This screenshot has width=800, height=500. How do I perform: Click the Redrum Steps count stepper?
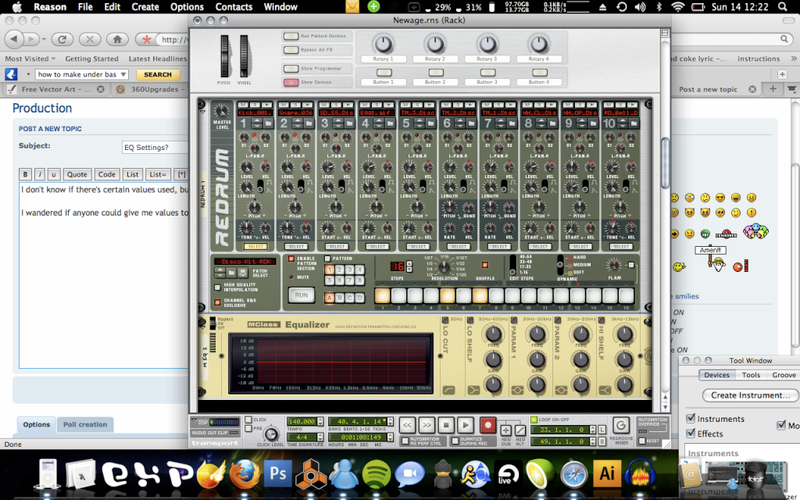[x=409, y=266]
